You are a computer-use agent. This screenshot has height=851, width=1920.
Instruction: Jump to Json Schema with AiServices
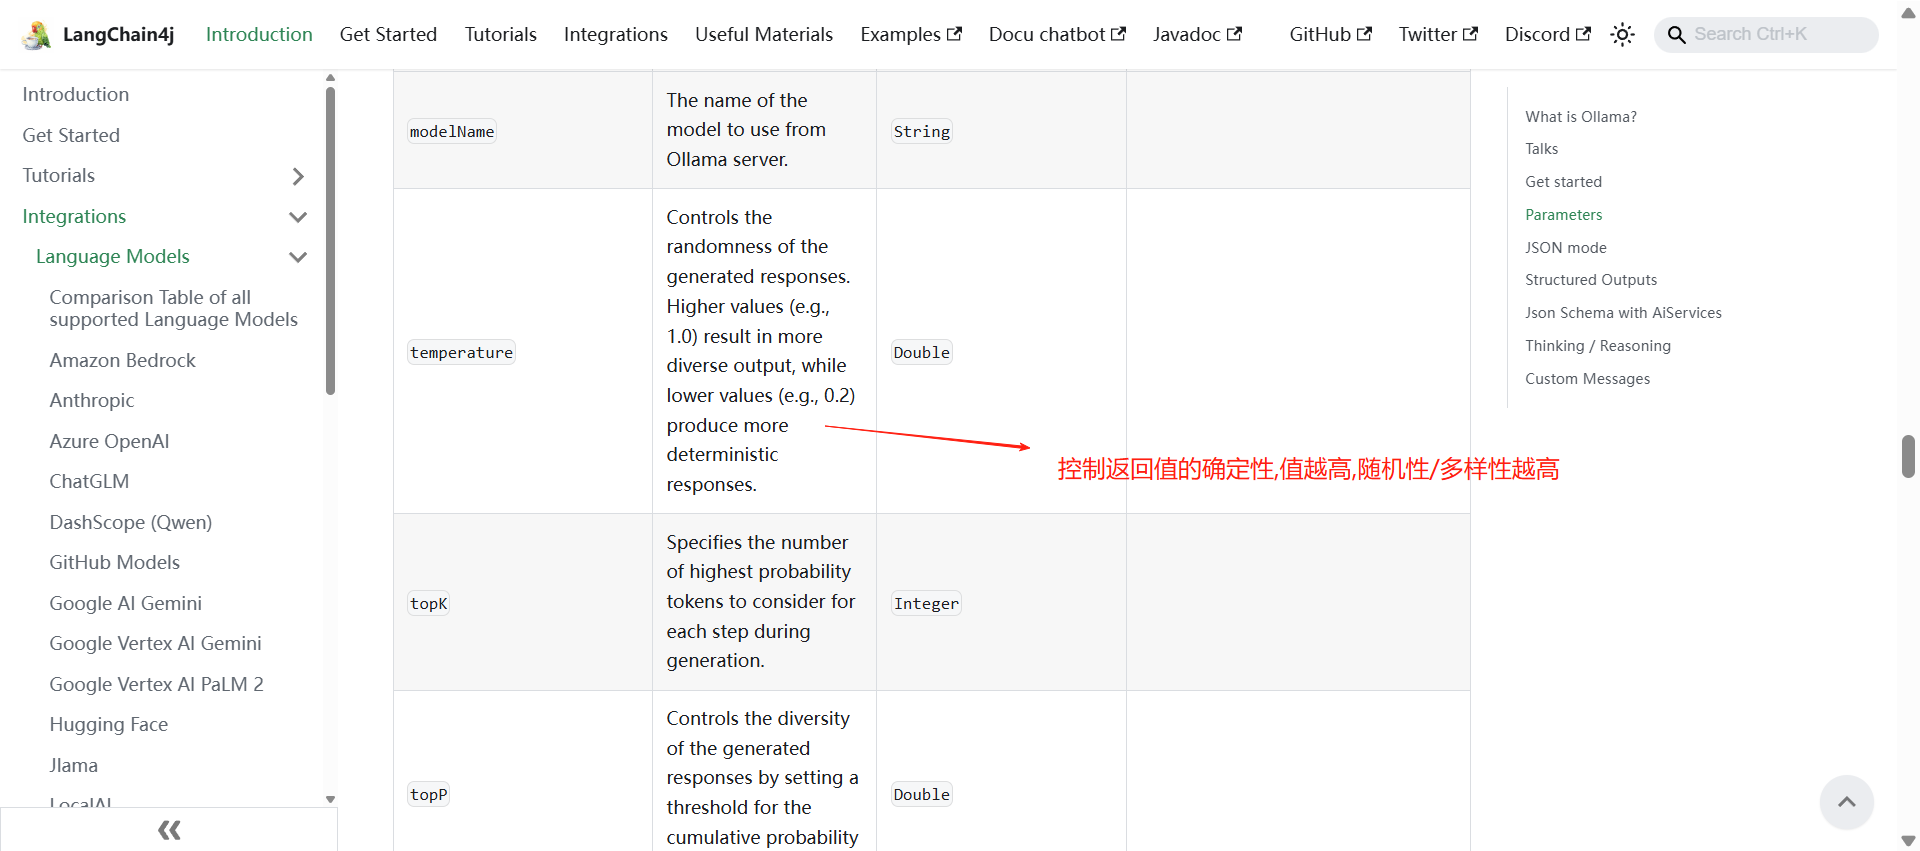(x=1624, y=313)
